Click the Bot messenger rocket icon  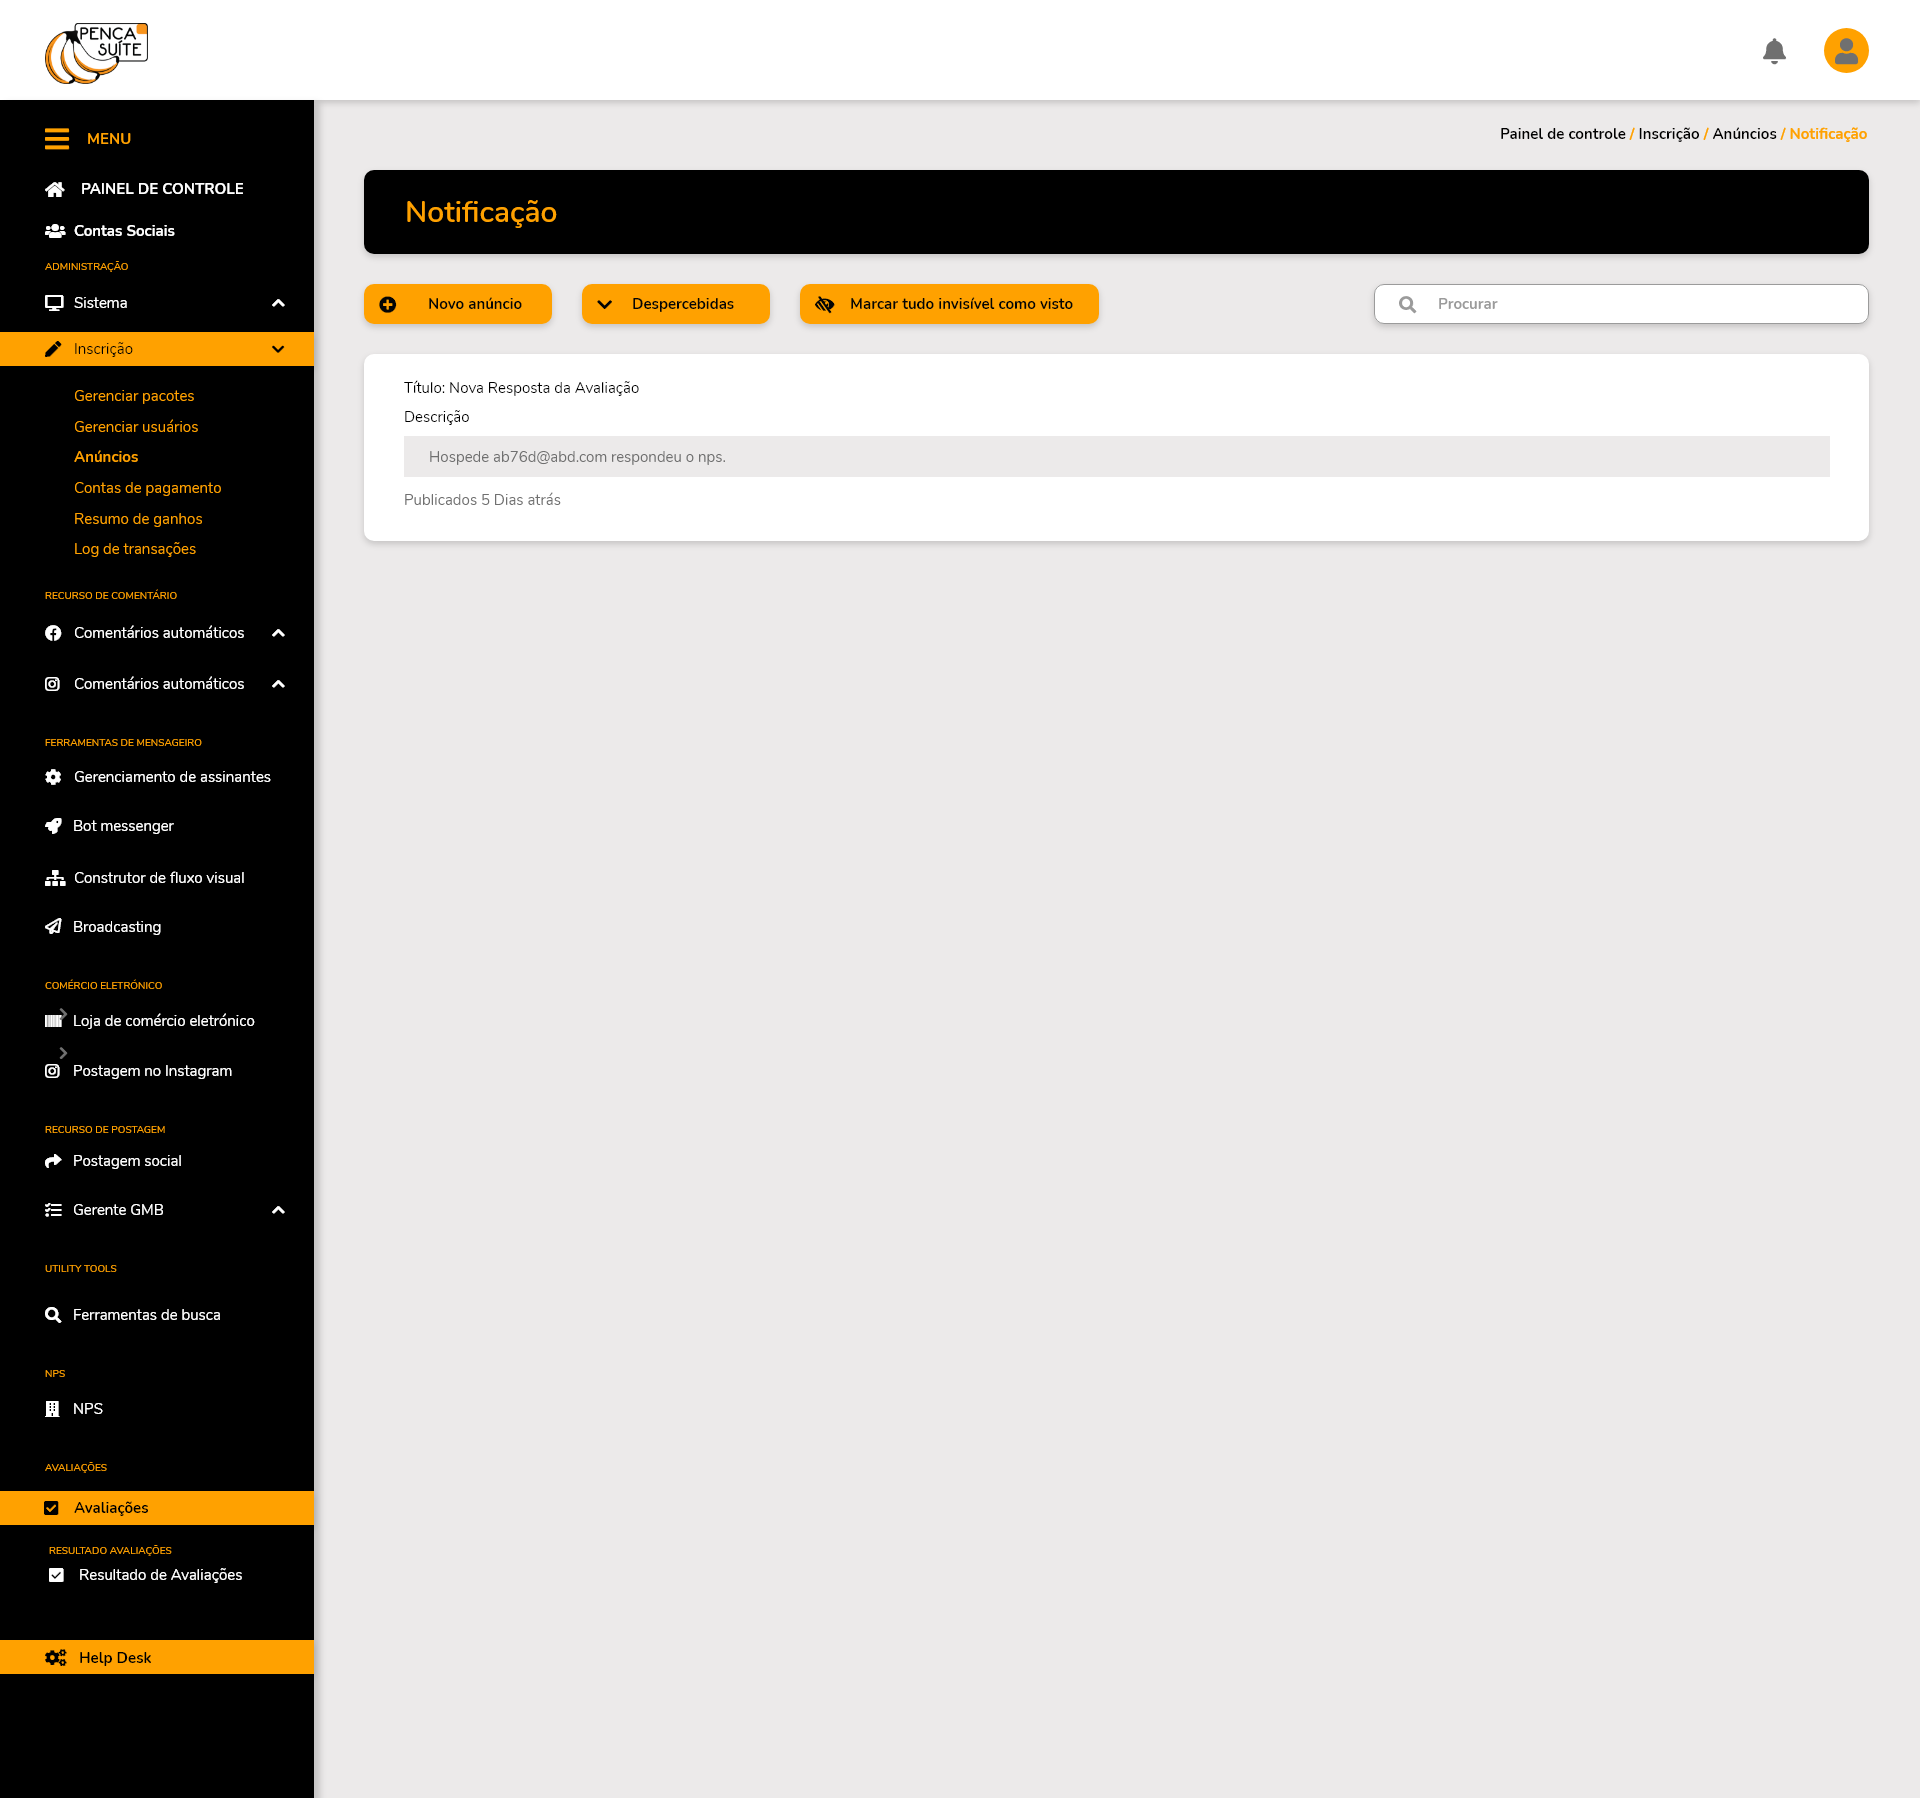(x=54, y=826)
